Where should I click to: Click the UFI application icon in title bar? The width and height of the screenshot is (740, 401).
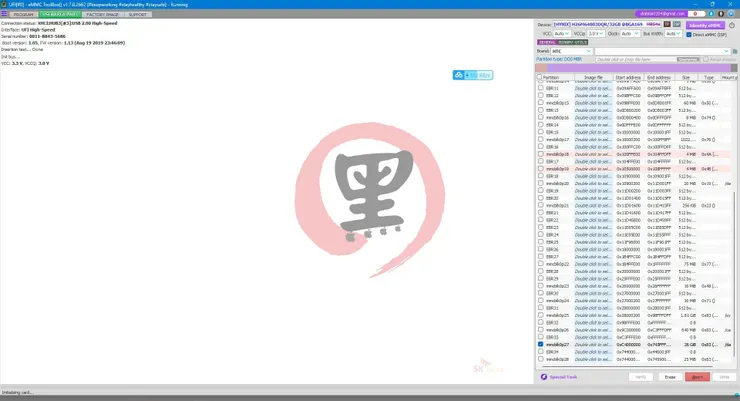[x=4, y=4]
